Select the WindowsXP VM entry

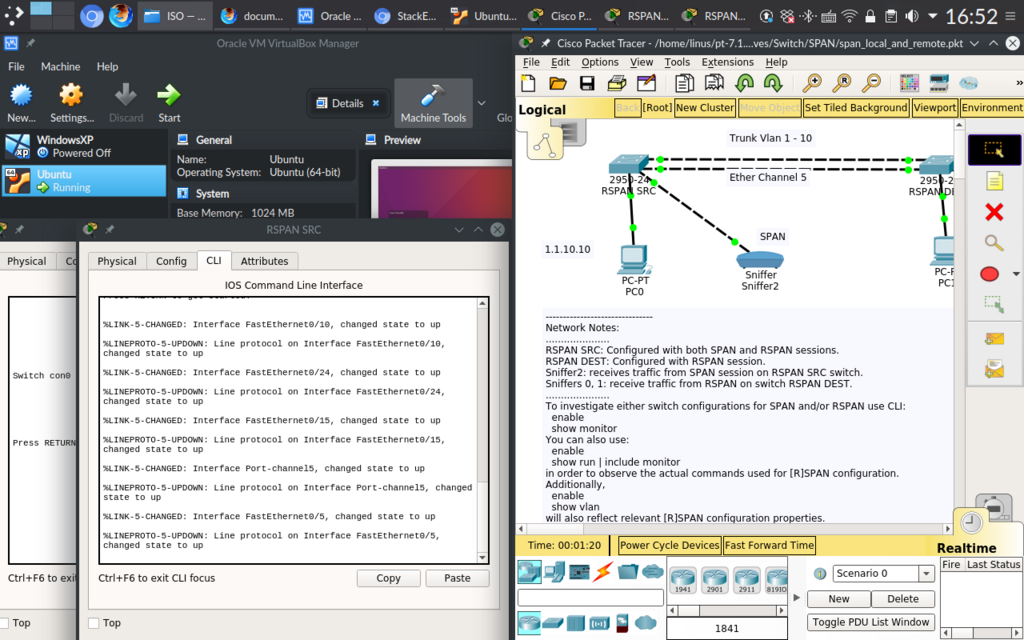click(84, 146)
